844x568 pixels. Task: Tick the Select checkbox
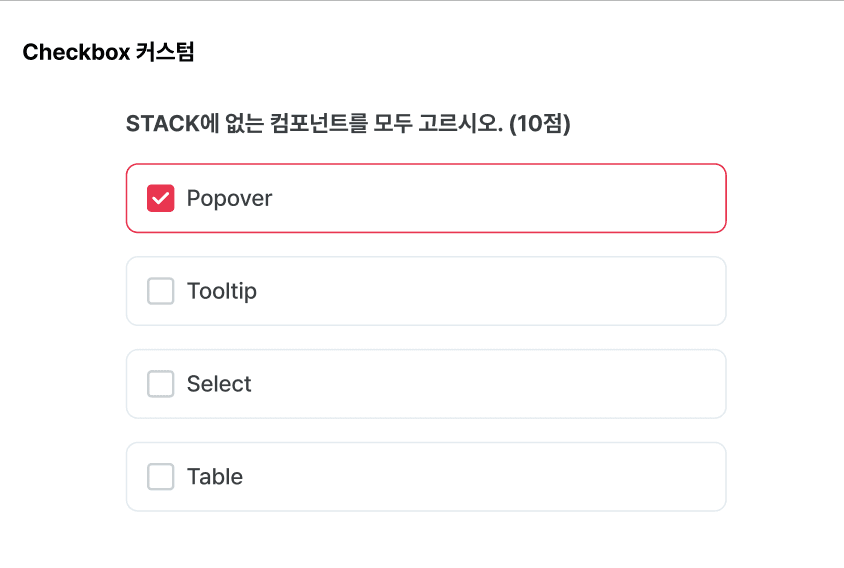160,384
